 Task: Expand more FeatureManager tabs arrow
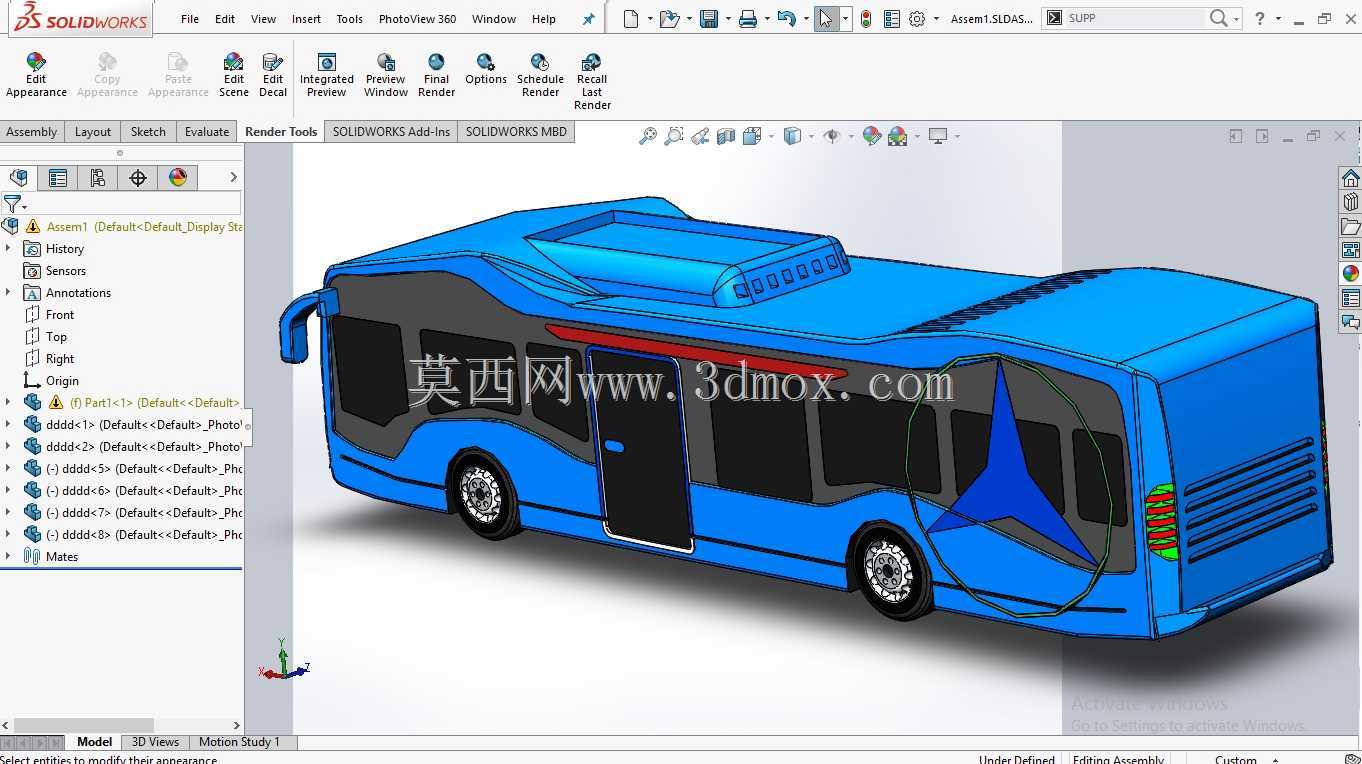tap(233, 177)
